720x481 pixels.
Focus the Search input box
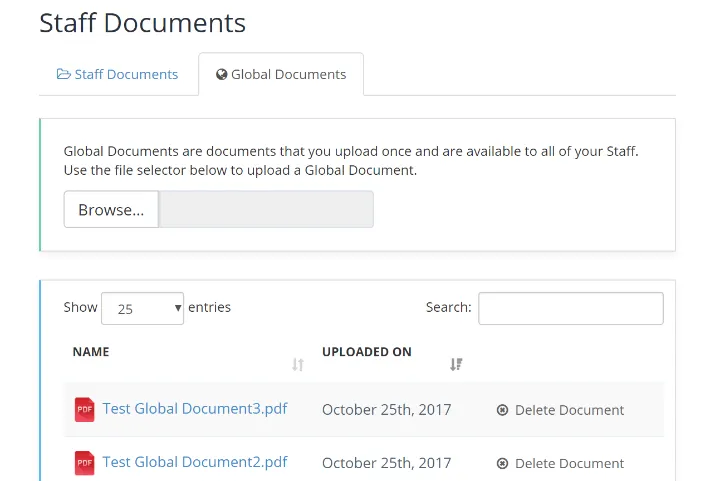tap(571, 308)
